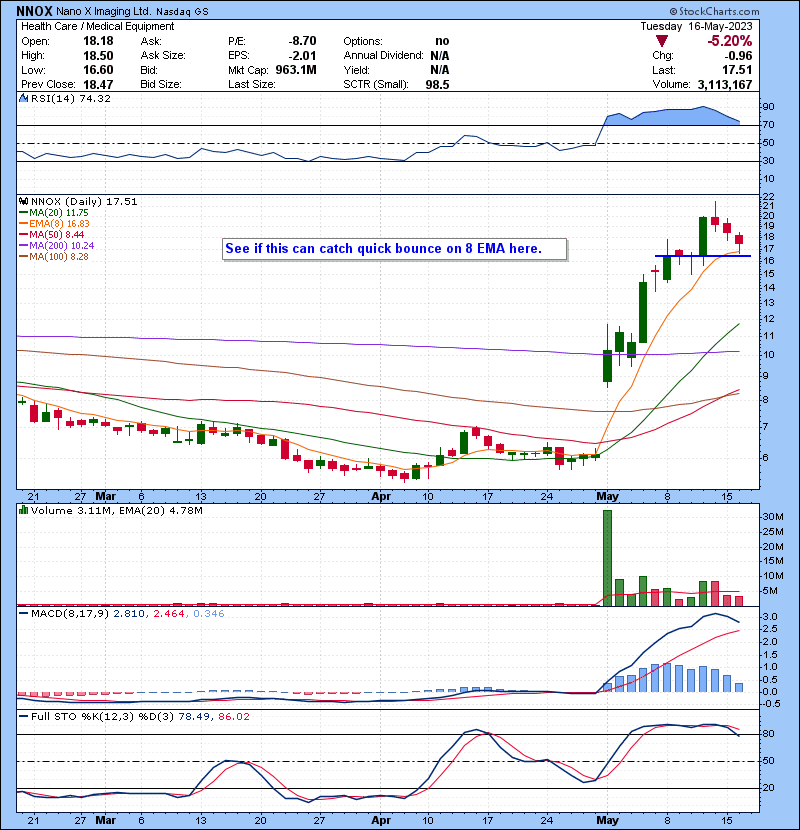This screenshot has height=830, width=800.
Task: Click the candlestick icon beside NNOX (Daily)
Action: pos(23,202)
